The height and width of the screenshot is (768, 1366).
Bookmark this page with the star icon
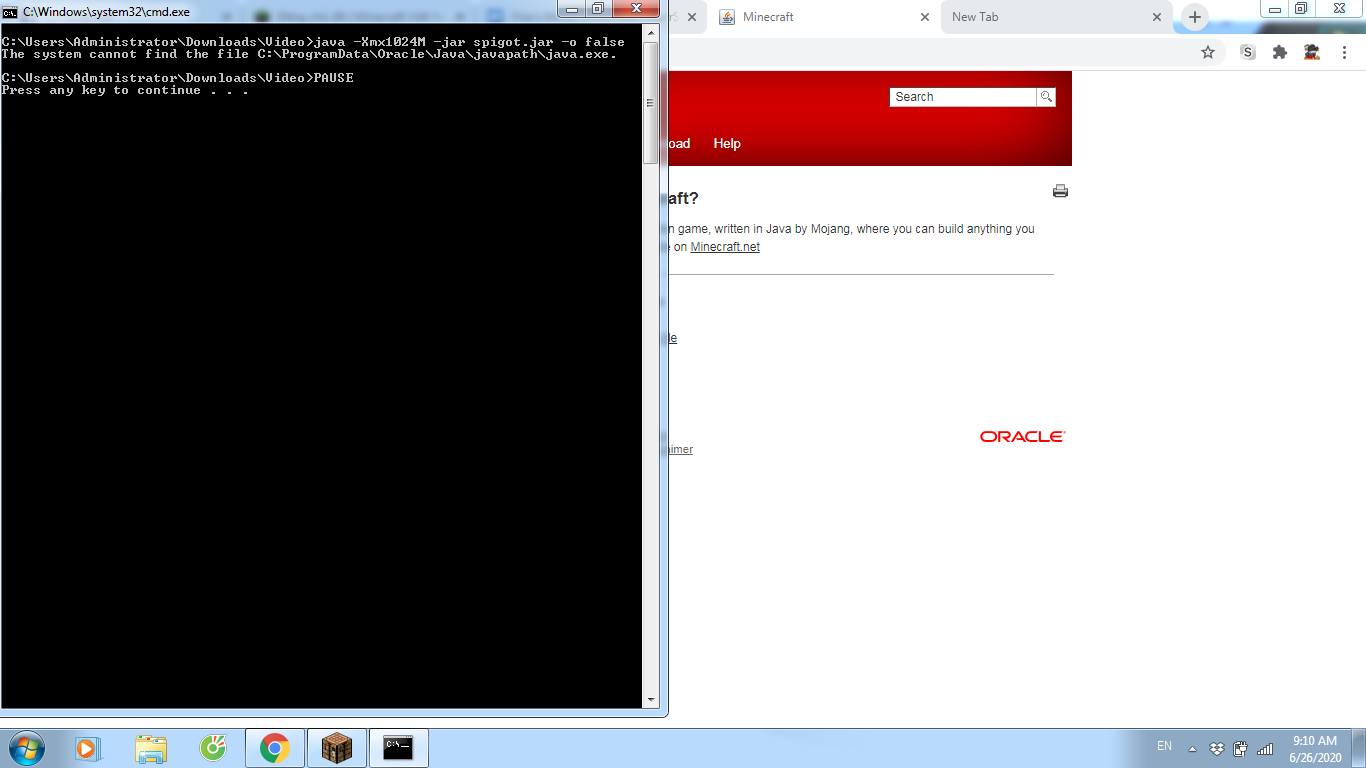tap(1208, 52)
